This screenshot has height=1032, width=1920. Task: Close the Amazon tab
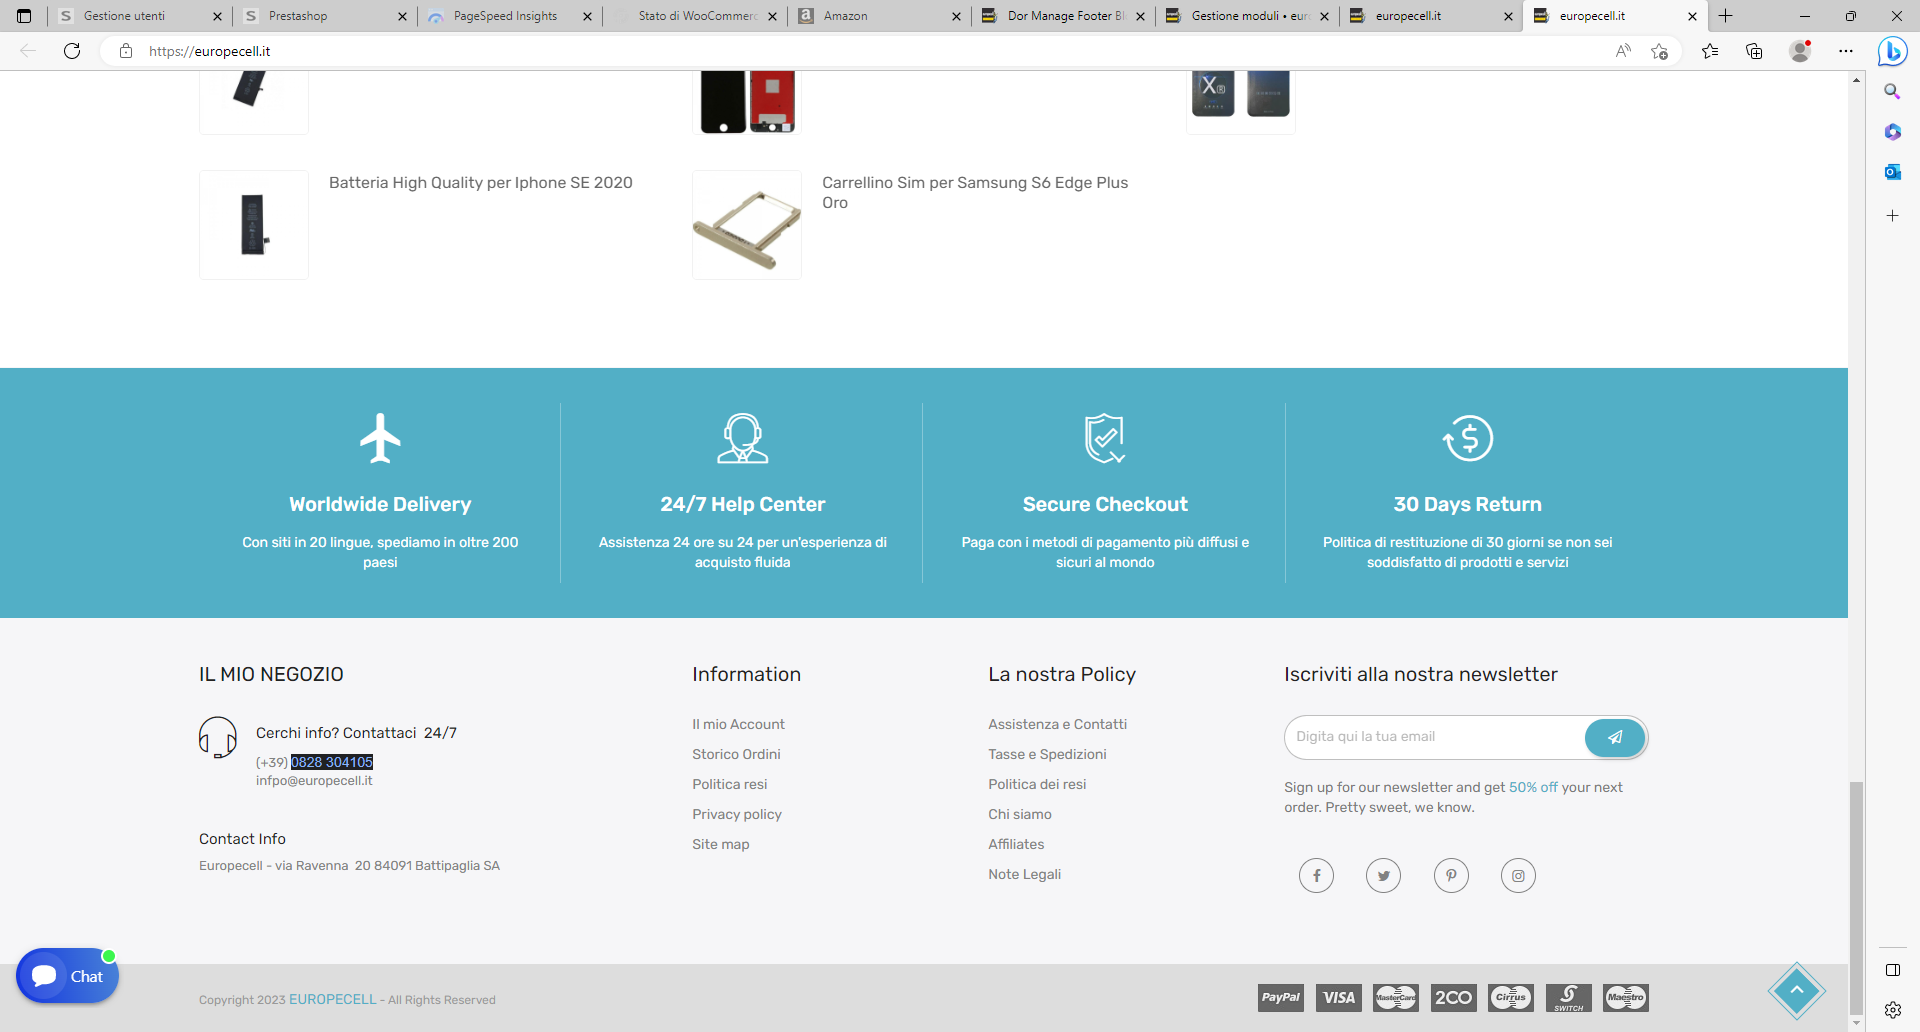click(x=956, y=16)
